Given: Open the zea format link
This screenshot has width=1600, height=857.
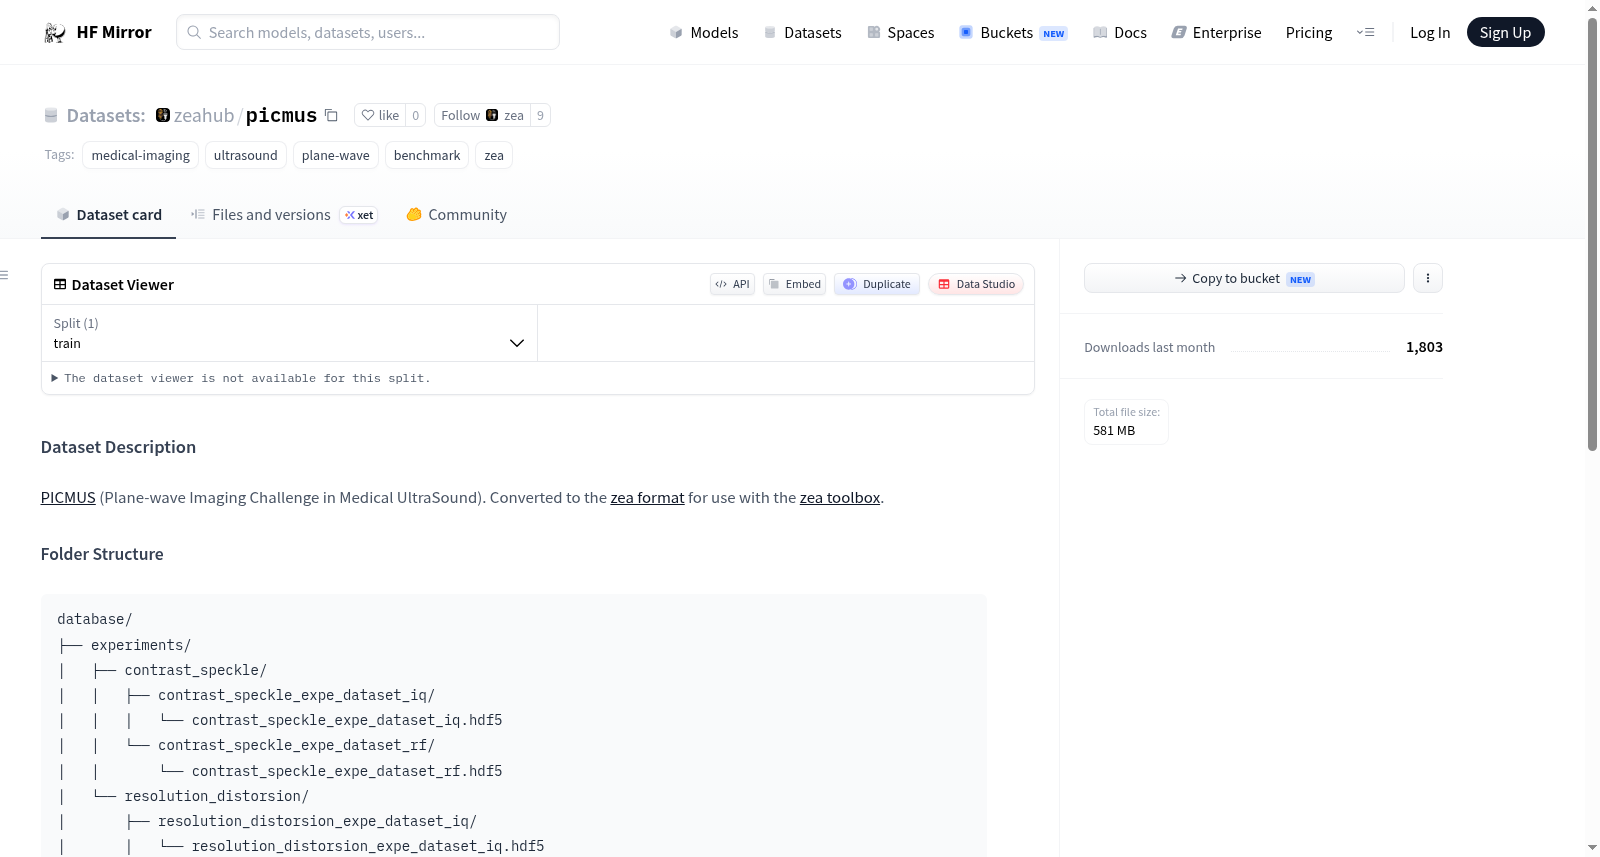Looking at the screenshot, I should 647,498.
